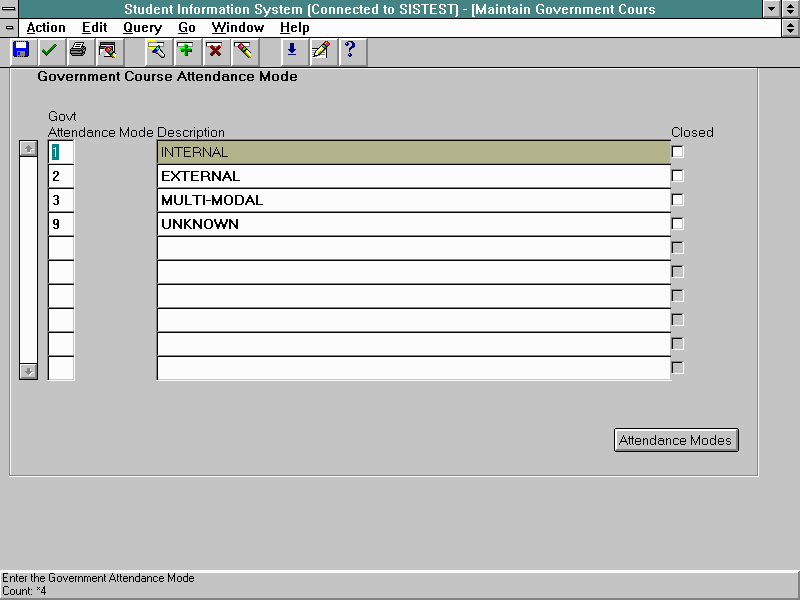This screenshot has width=800, height=600.
Task: Open the Action menu
Action: coord(46,28)
